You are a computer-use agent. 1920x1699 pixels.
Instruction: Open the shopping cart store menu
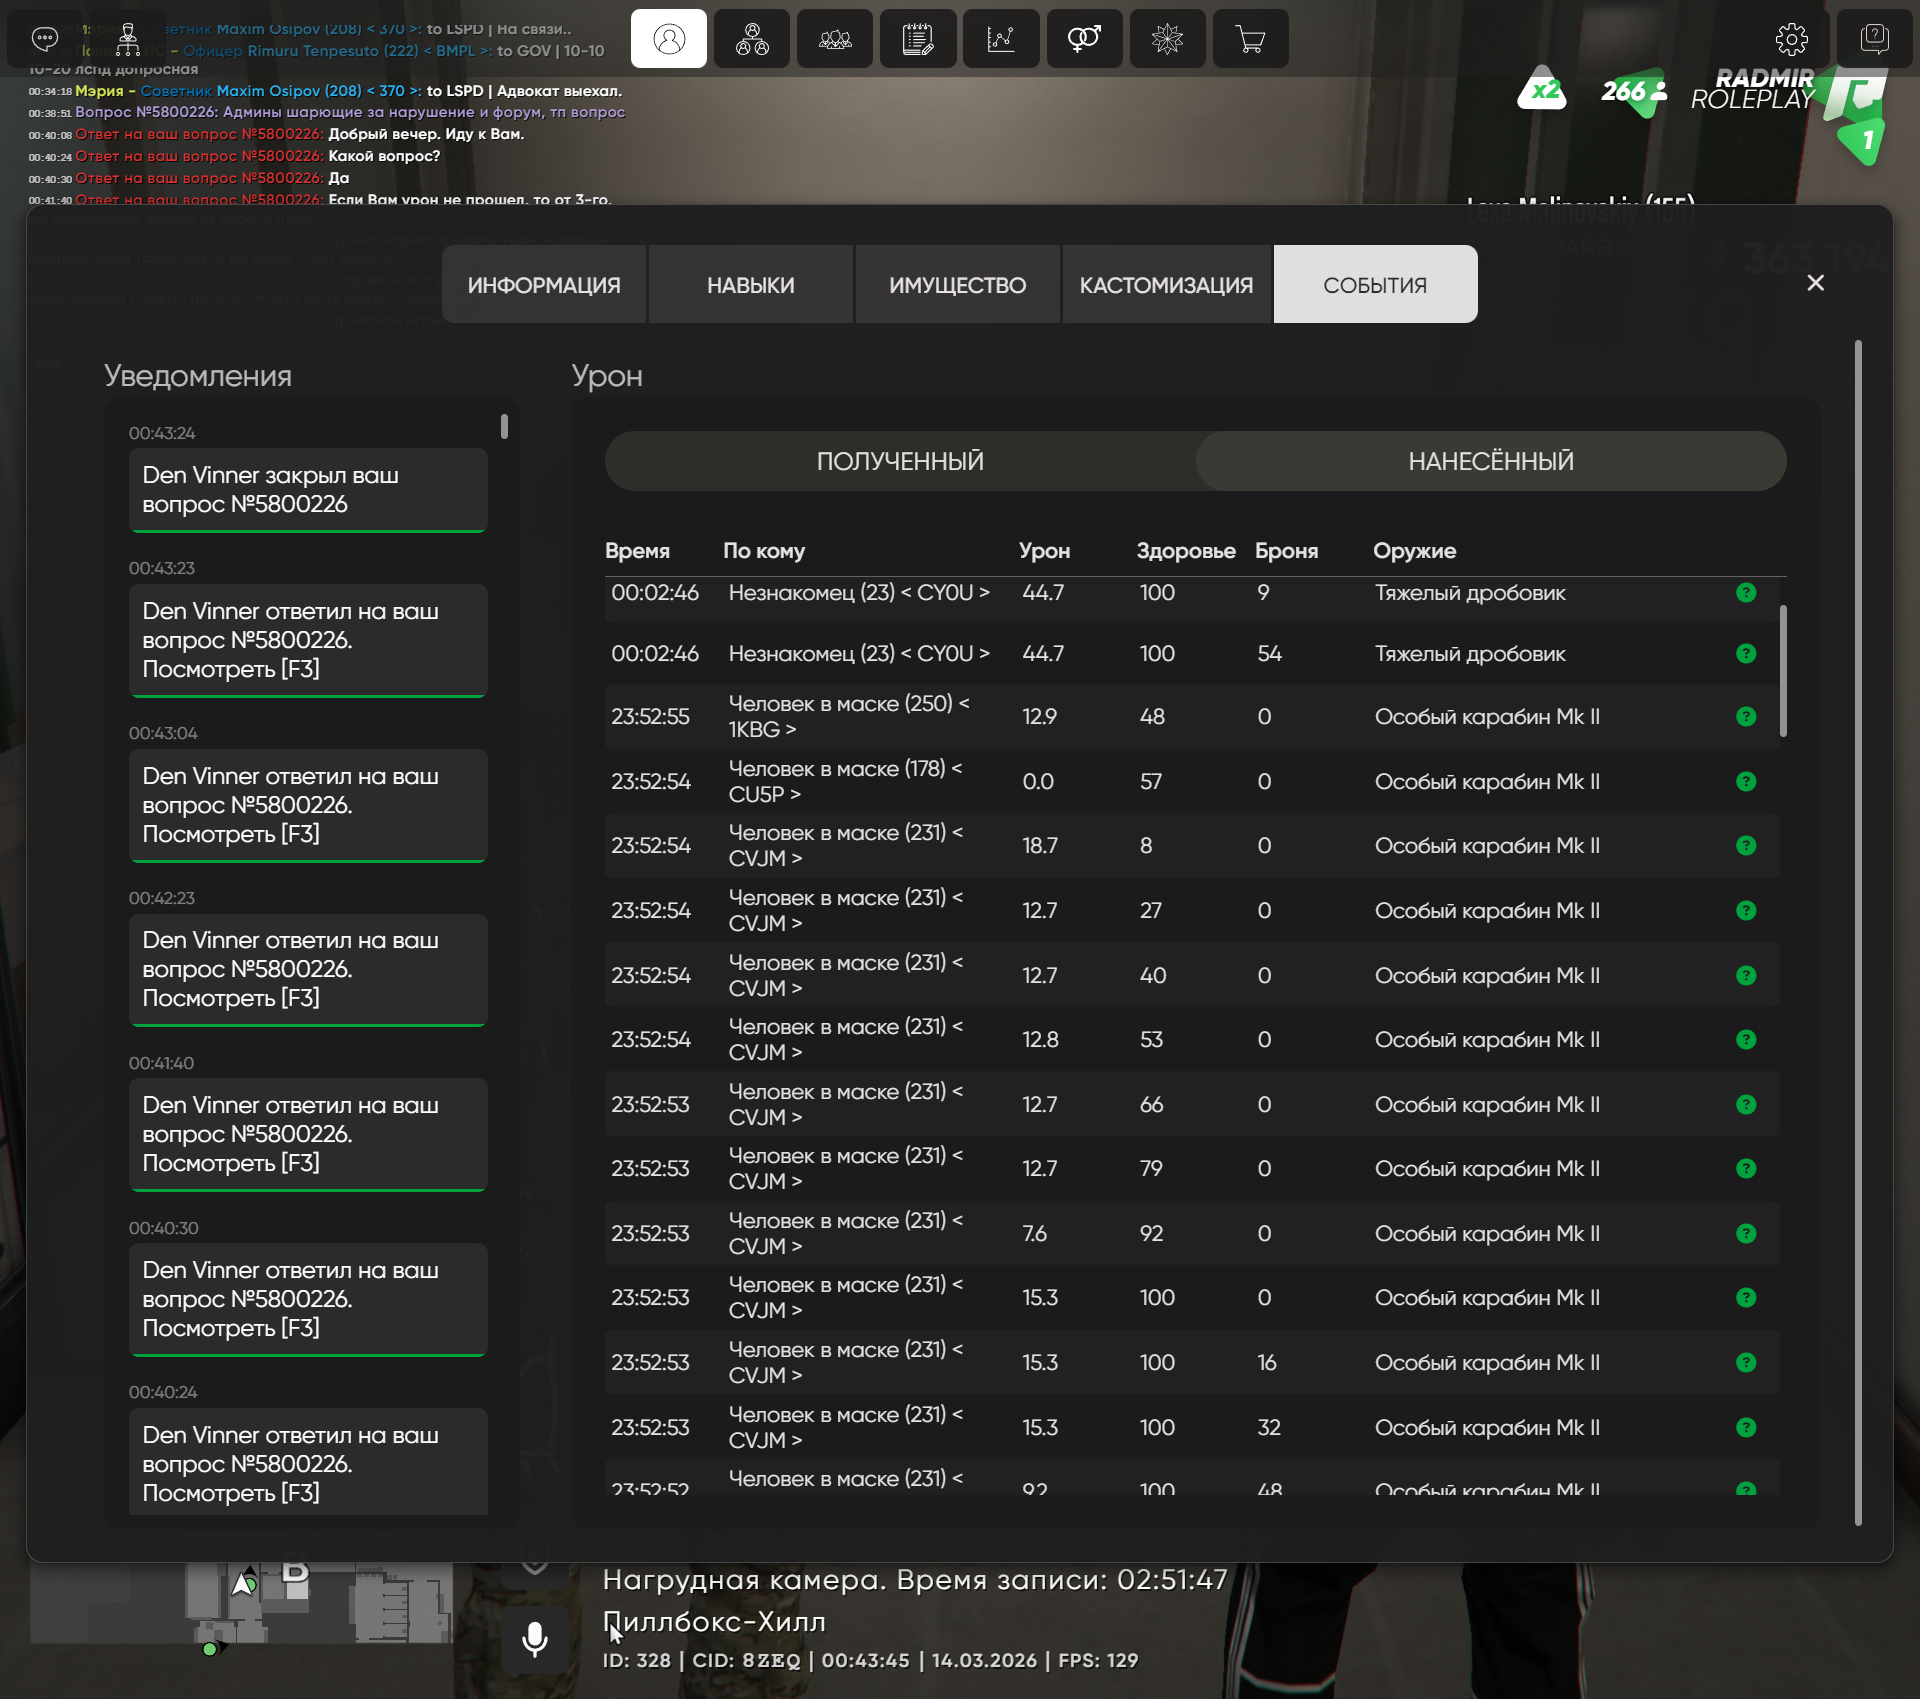click(1250, 39)
